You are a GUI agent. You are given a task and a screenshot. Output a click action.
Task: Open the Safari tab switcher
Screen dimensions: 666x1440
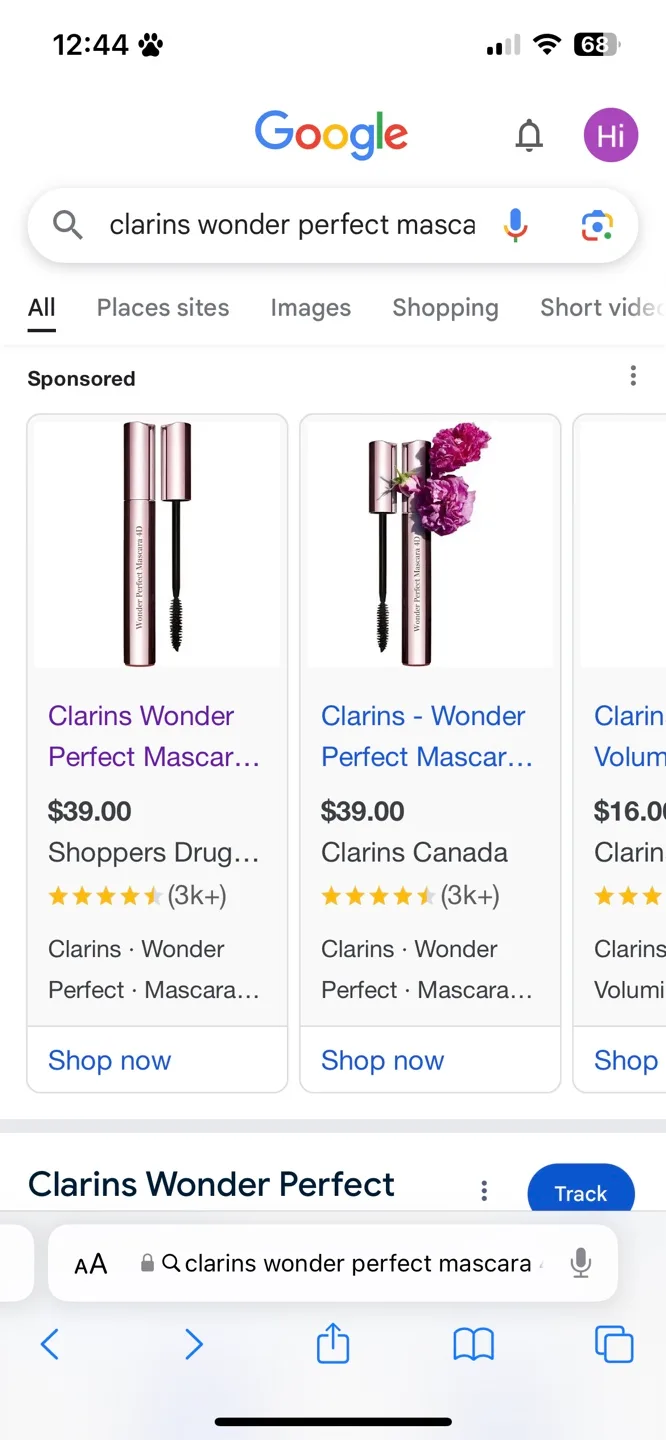(614, 1344)
